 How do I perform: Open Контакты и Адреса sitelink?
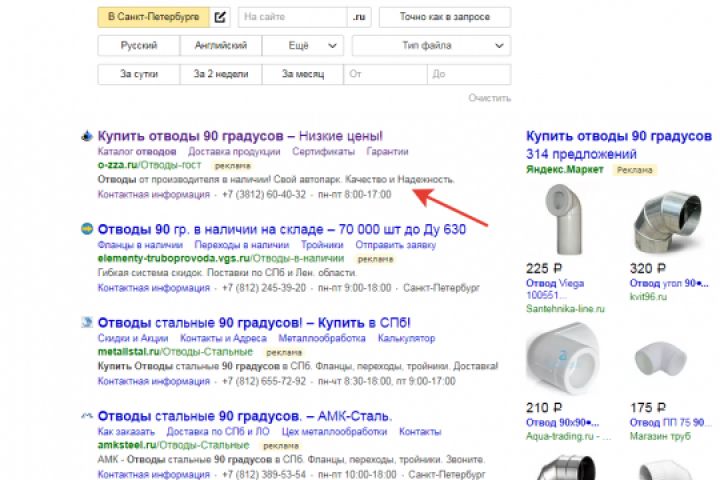click(223, 338)
